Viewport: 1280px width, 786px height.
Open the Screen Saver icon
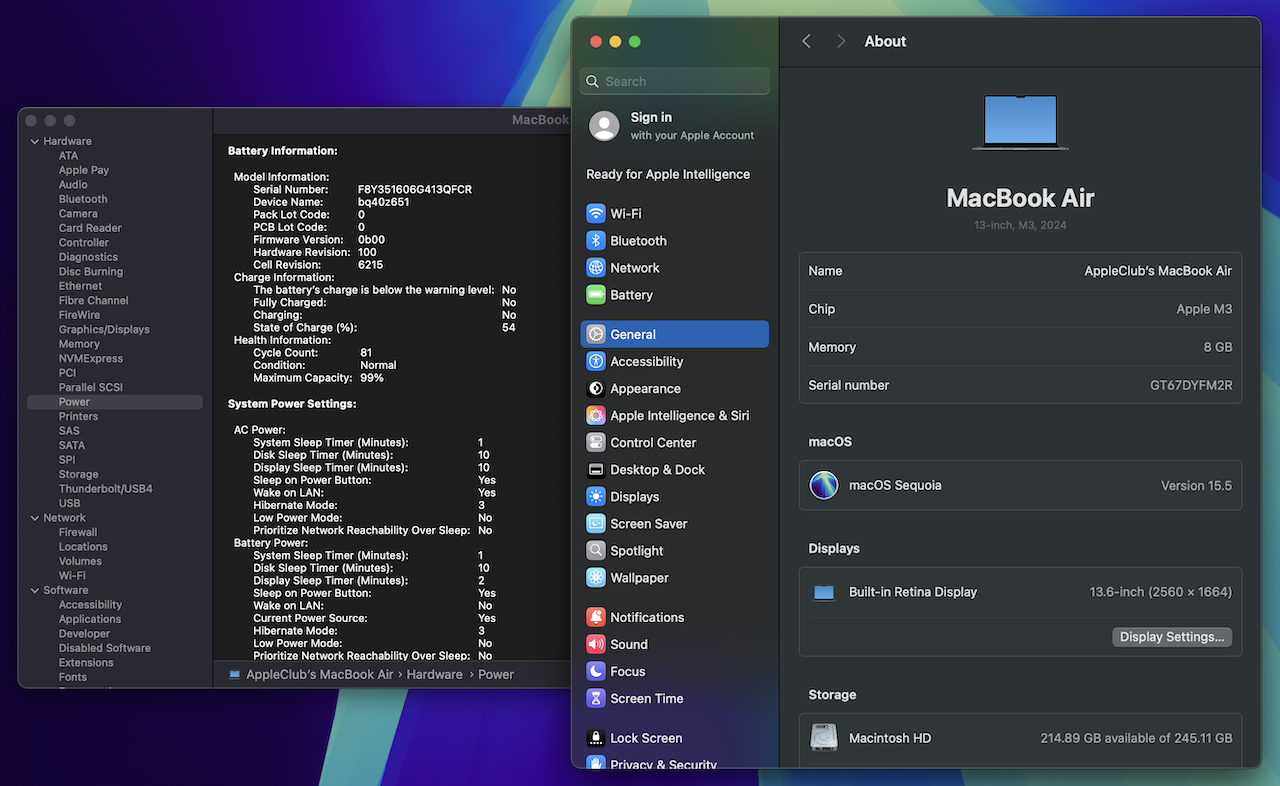coord(596,523)
